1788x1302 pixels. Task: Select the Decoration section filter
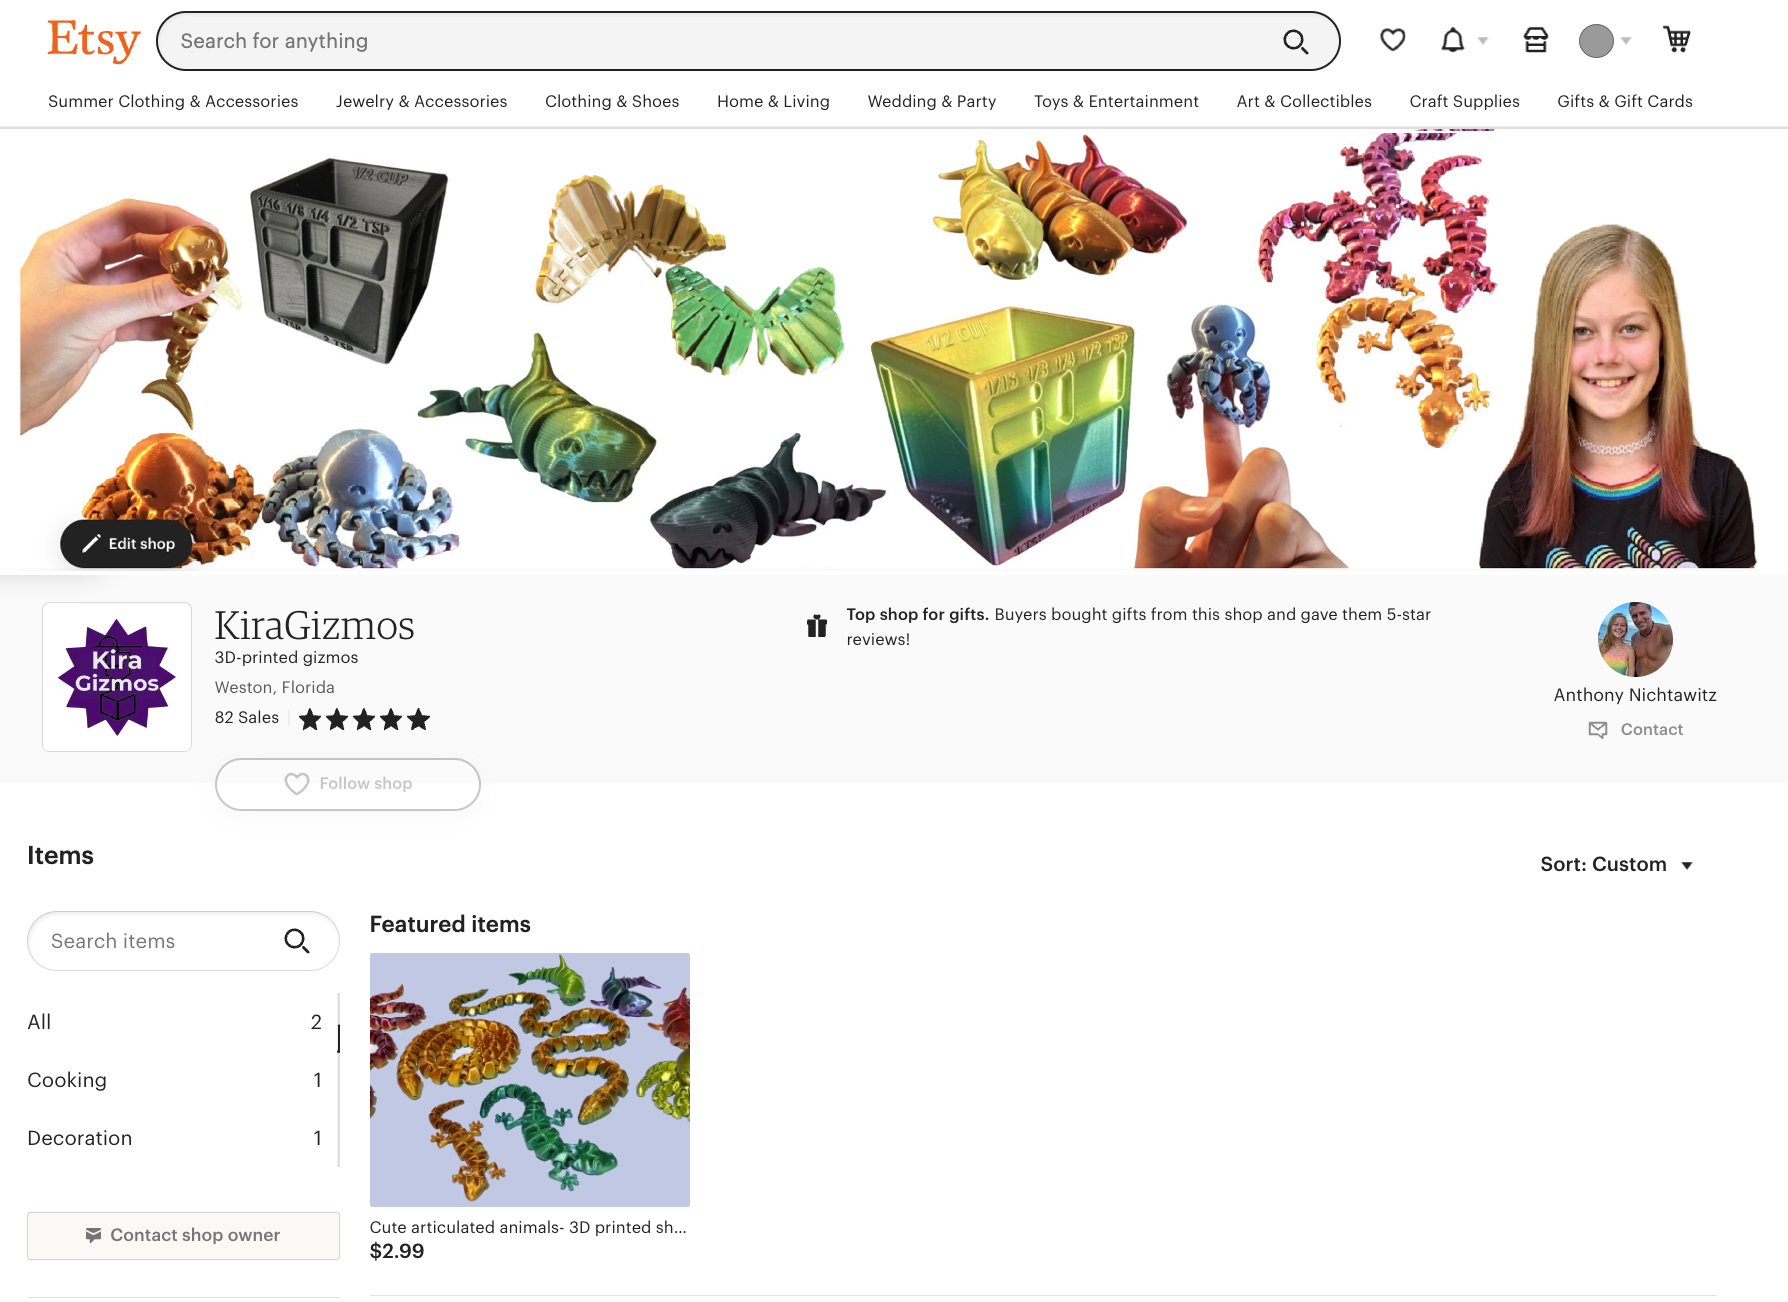(175, 1138)
